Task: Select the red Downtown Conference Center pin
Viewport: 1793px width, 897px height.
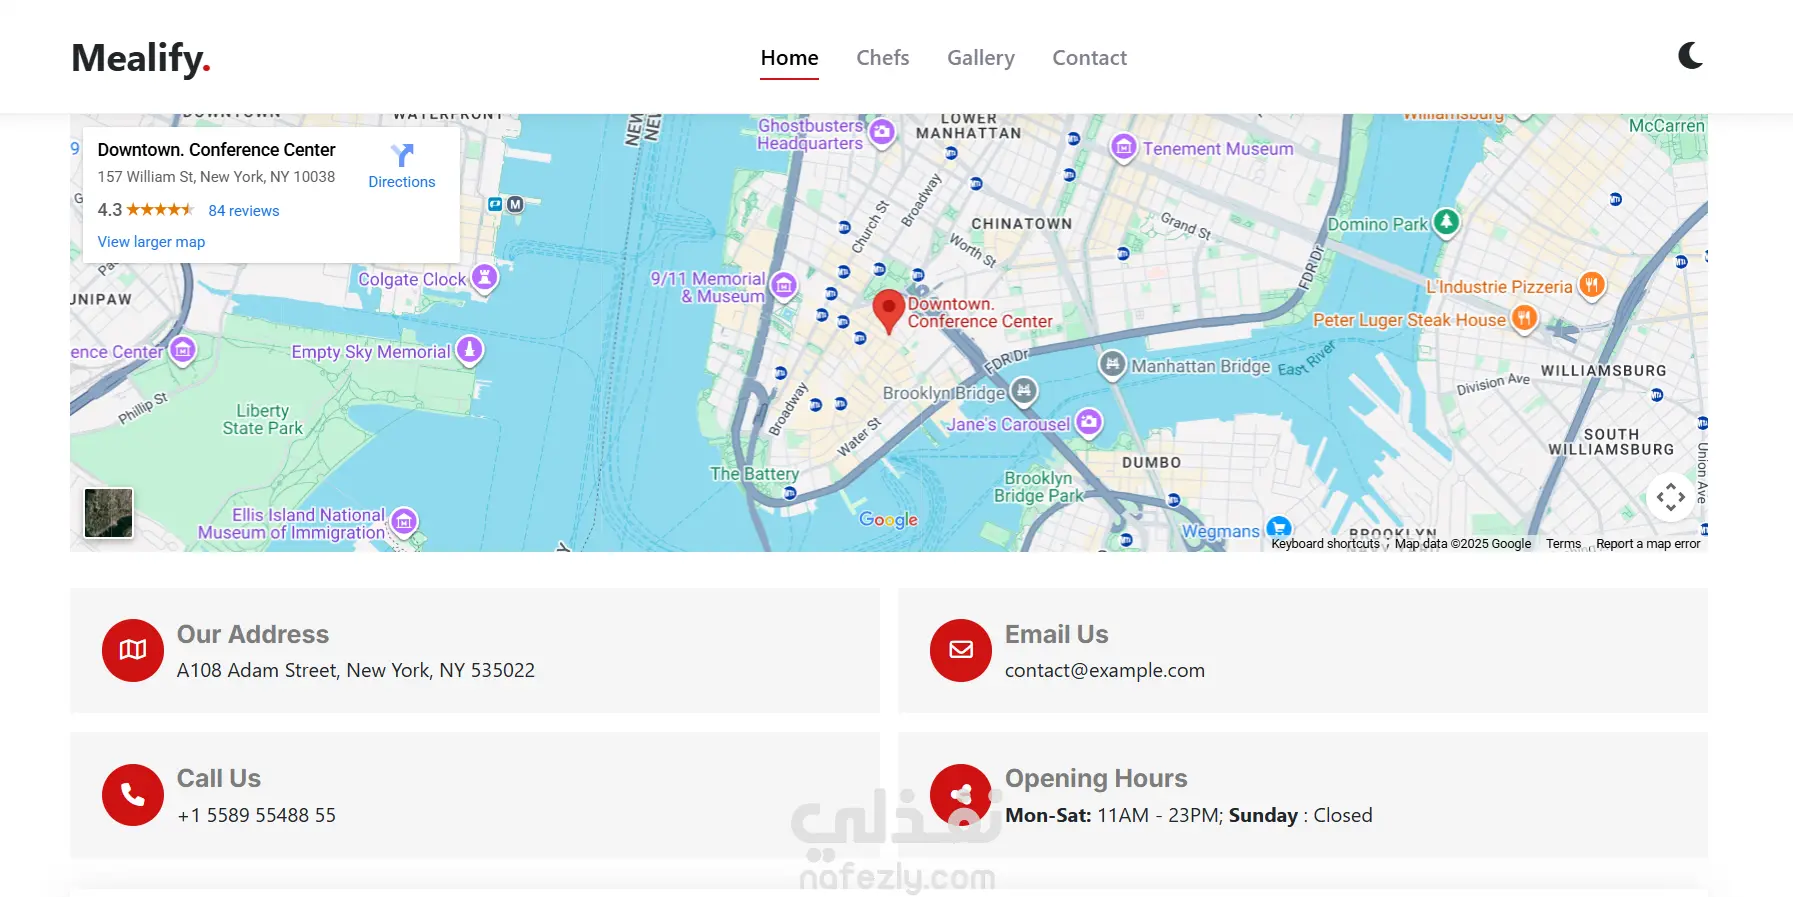Action: click(888, 311)
